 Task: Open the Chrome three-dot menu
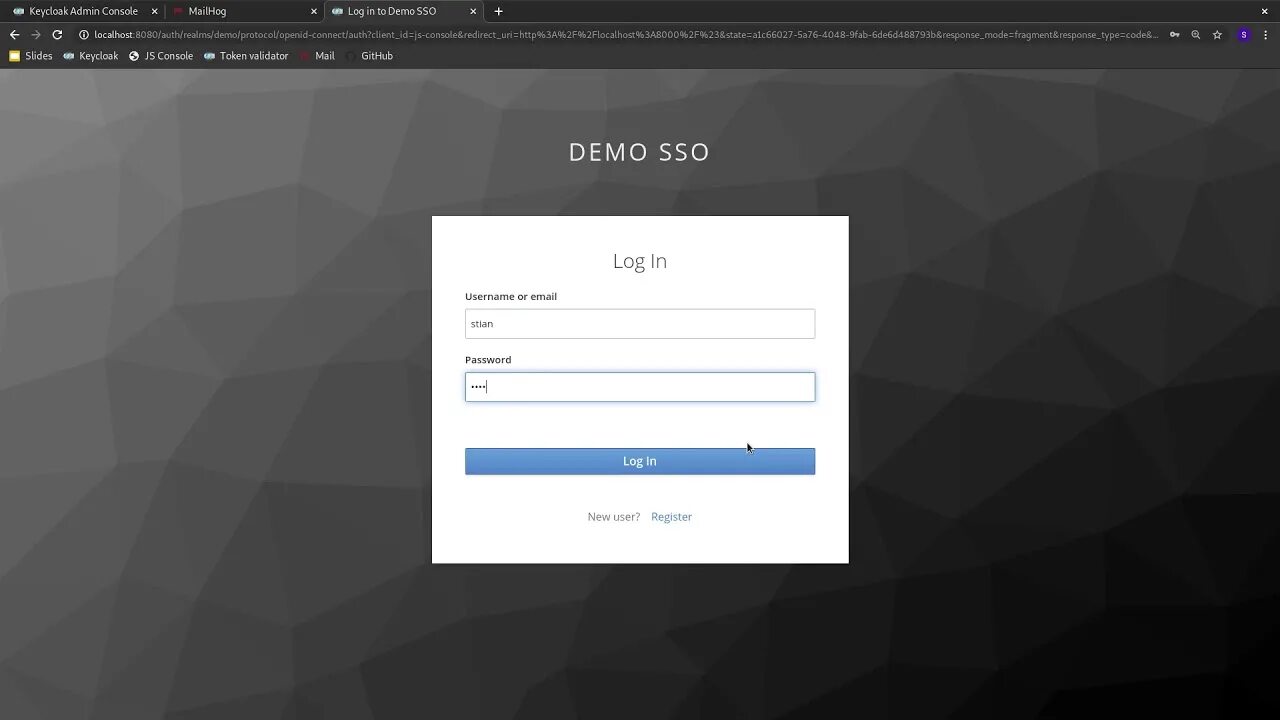click(x=1265, y=34)
